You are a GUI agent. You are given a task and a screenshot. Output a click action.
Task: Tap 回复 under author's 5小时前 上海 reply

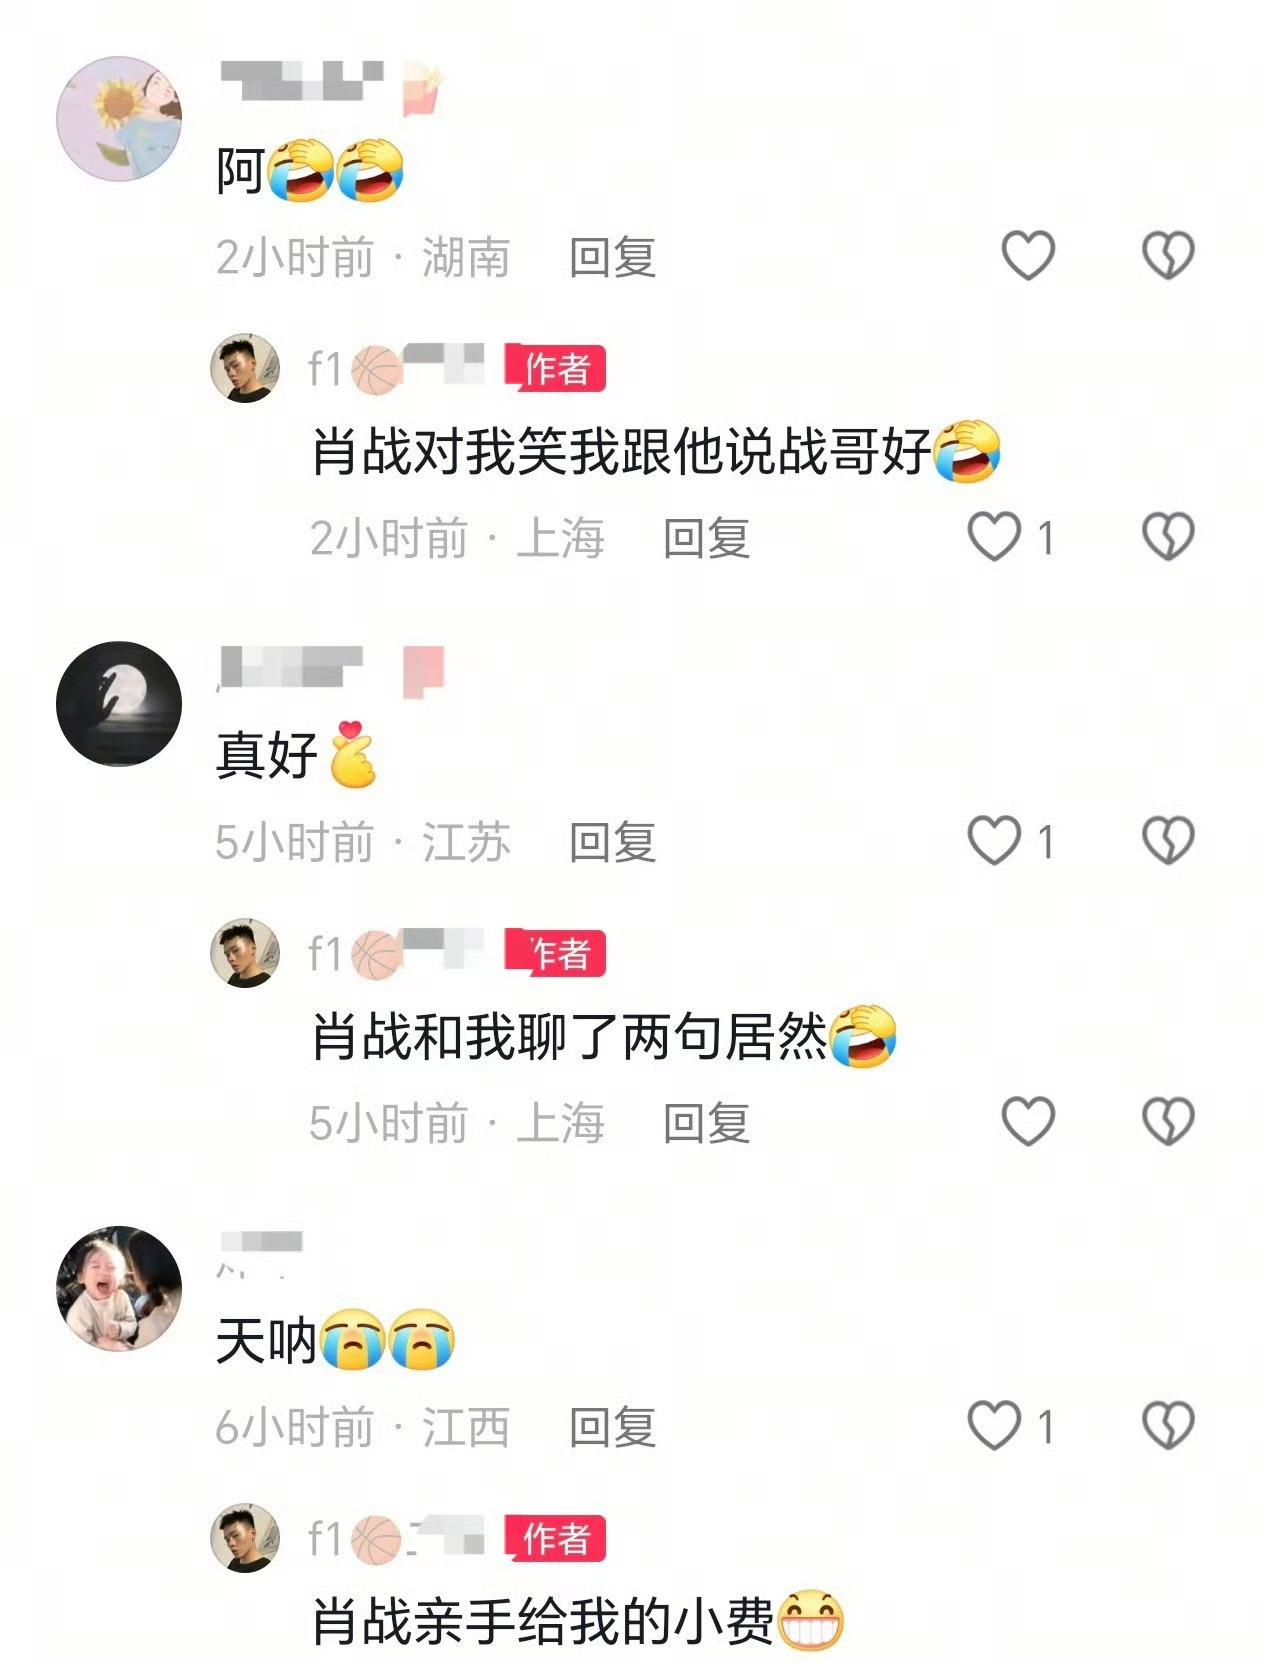pyautogui.click(x=706, y=1123)
